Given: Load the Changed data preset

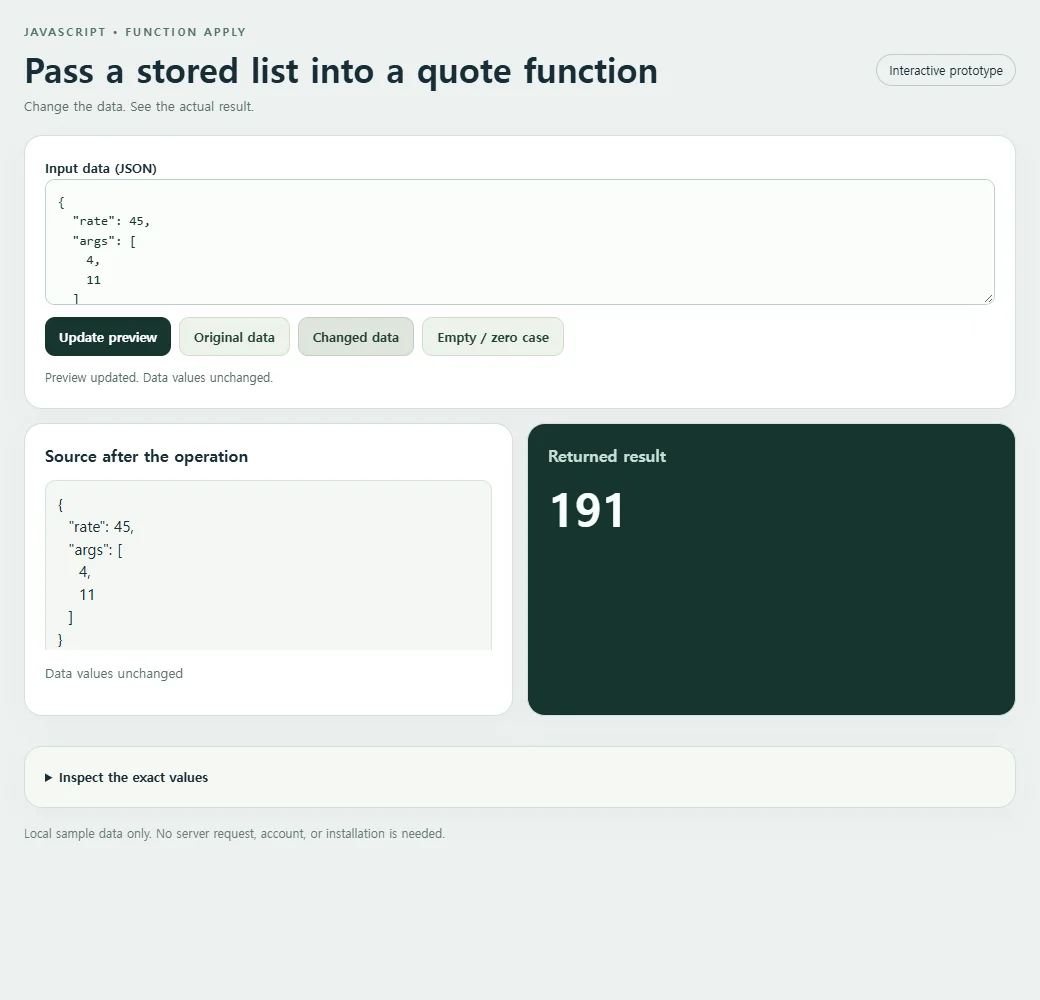Looking at the screenshot, I should pos(356,337).
